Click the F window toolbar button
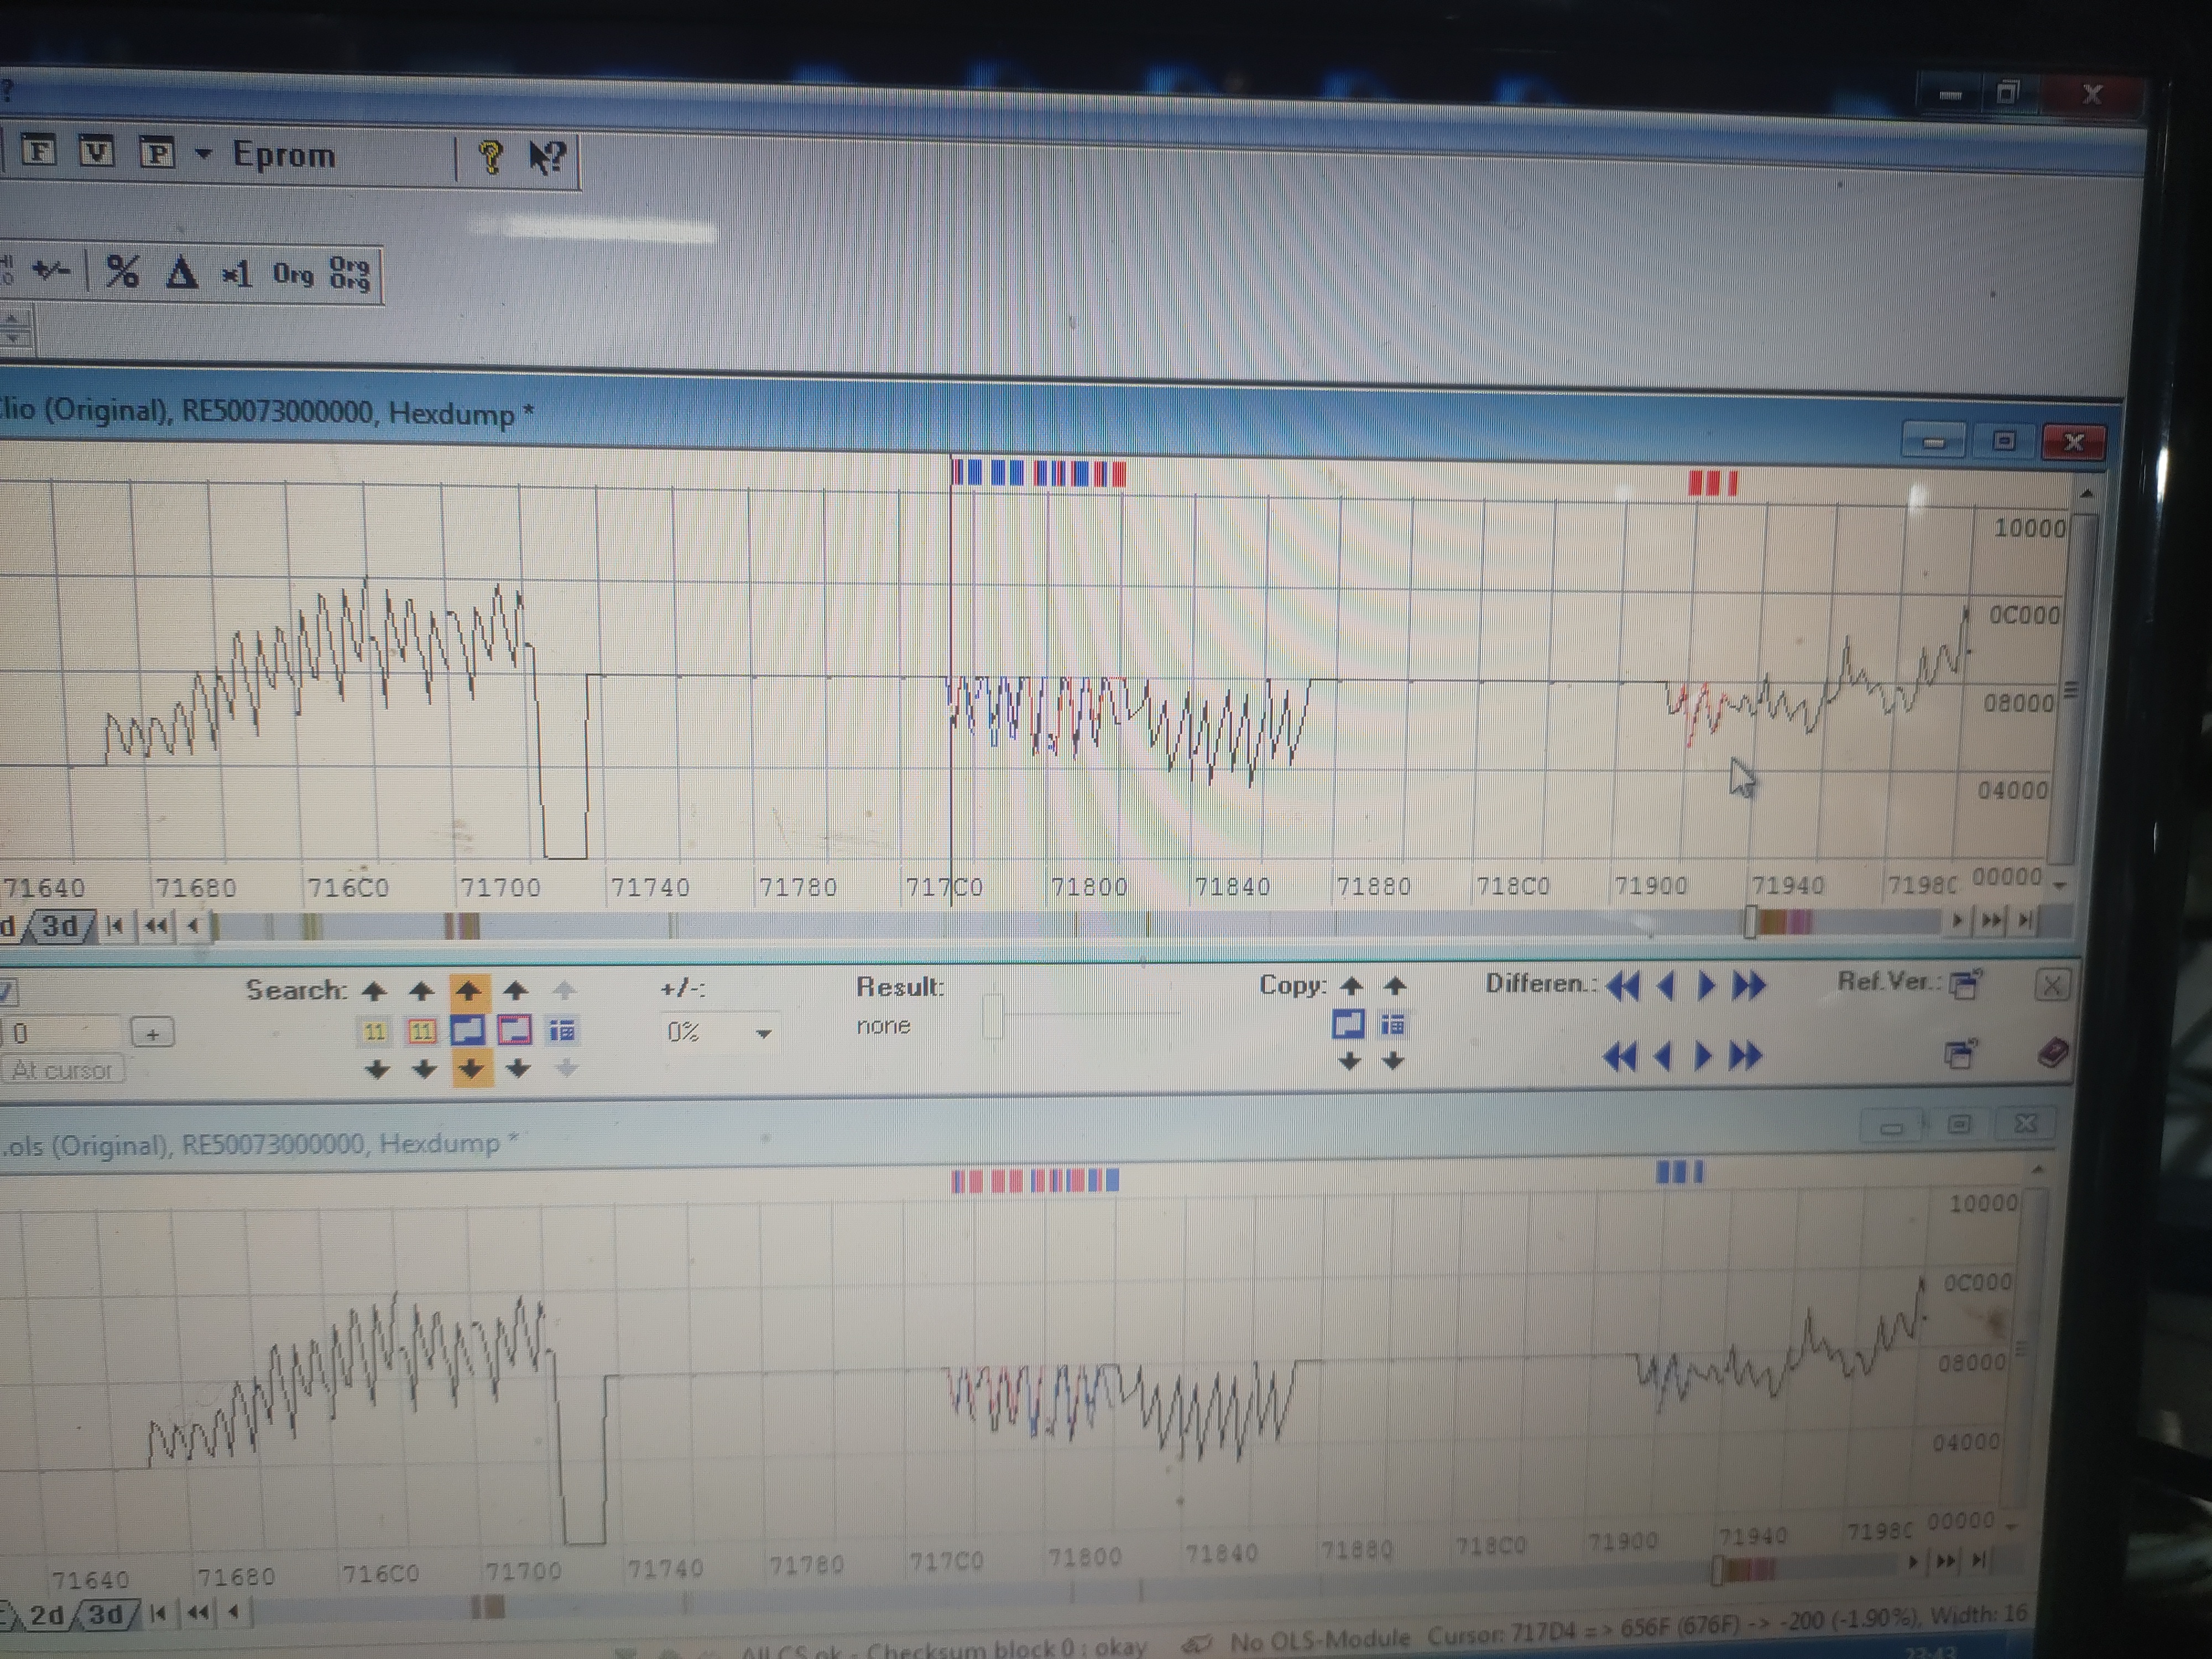 pyautogui.click(x=39, y=151)
